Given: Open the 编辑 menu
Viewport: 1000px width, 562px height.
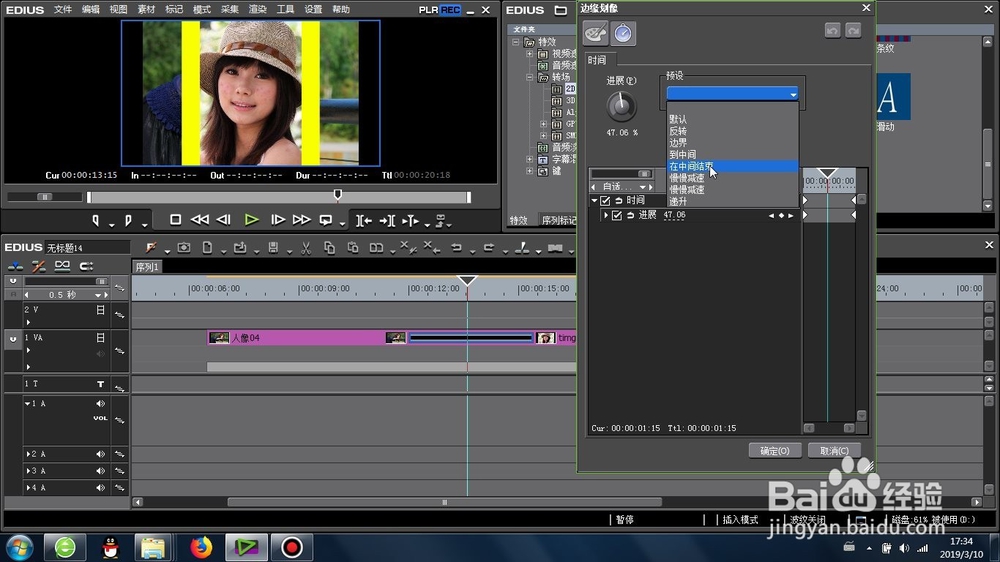Looking at the screenshot, I should [91, 10].
